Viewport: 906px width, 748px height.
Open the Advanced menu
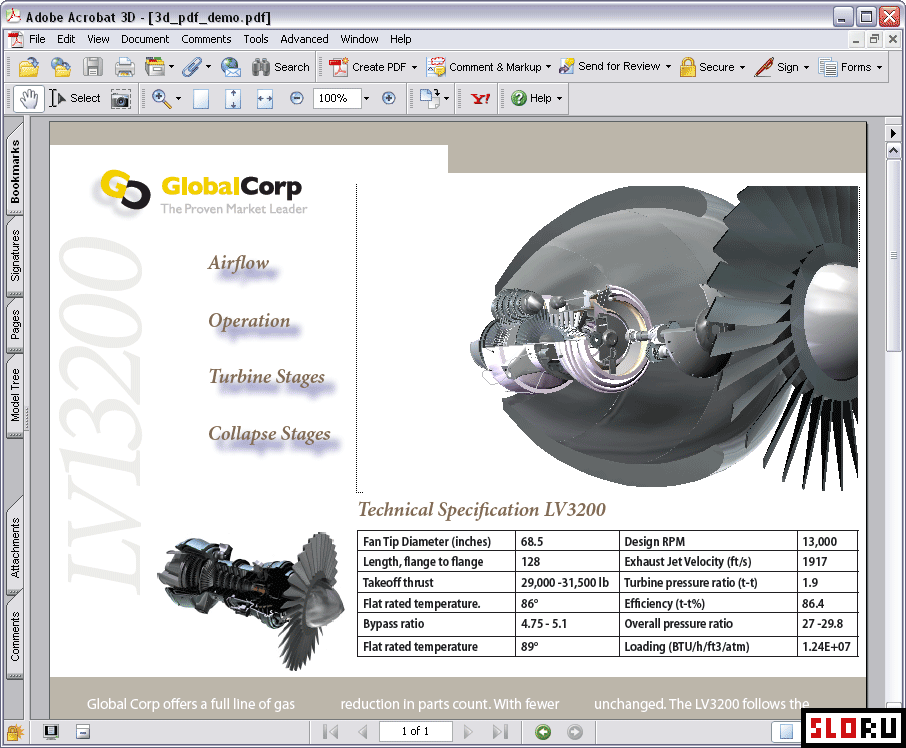pos(304,39)
